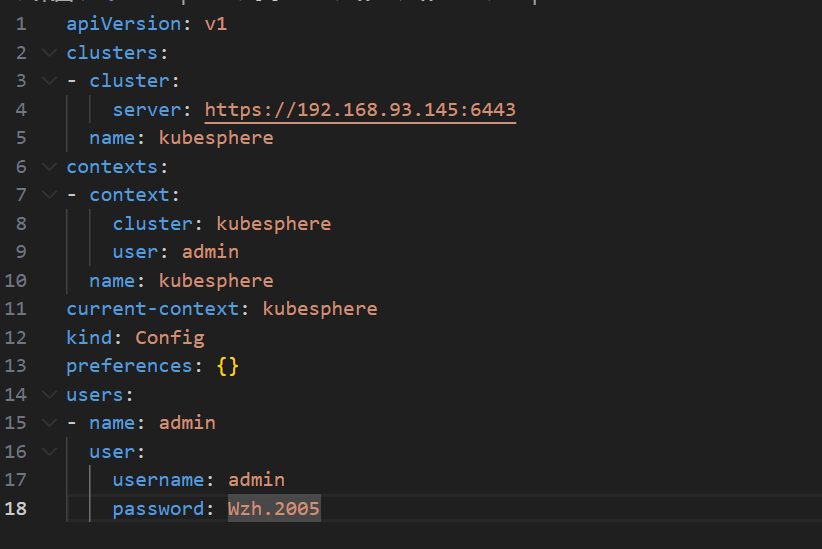Image resolution: width=822 pixels, height=549 pixels.
Task: Click kubesphere value after cluster on line 8
Action: (274, 224)
